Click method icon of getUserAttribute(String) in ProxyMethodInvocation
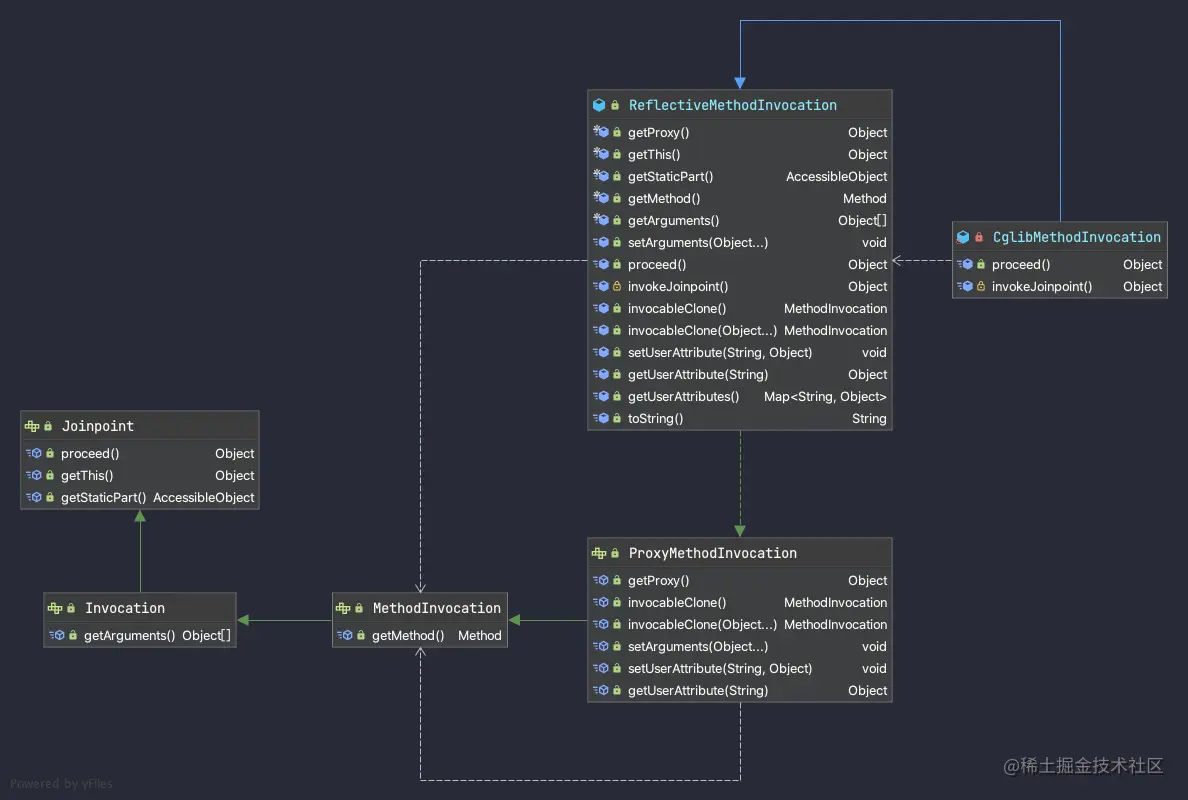Image resolution: width=1188 pixels, height=800 pixels. pyautogui.click(x=601, y=690)
